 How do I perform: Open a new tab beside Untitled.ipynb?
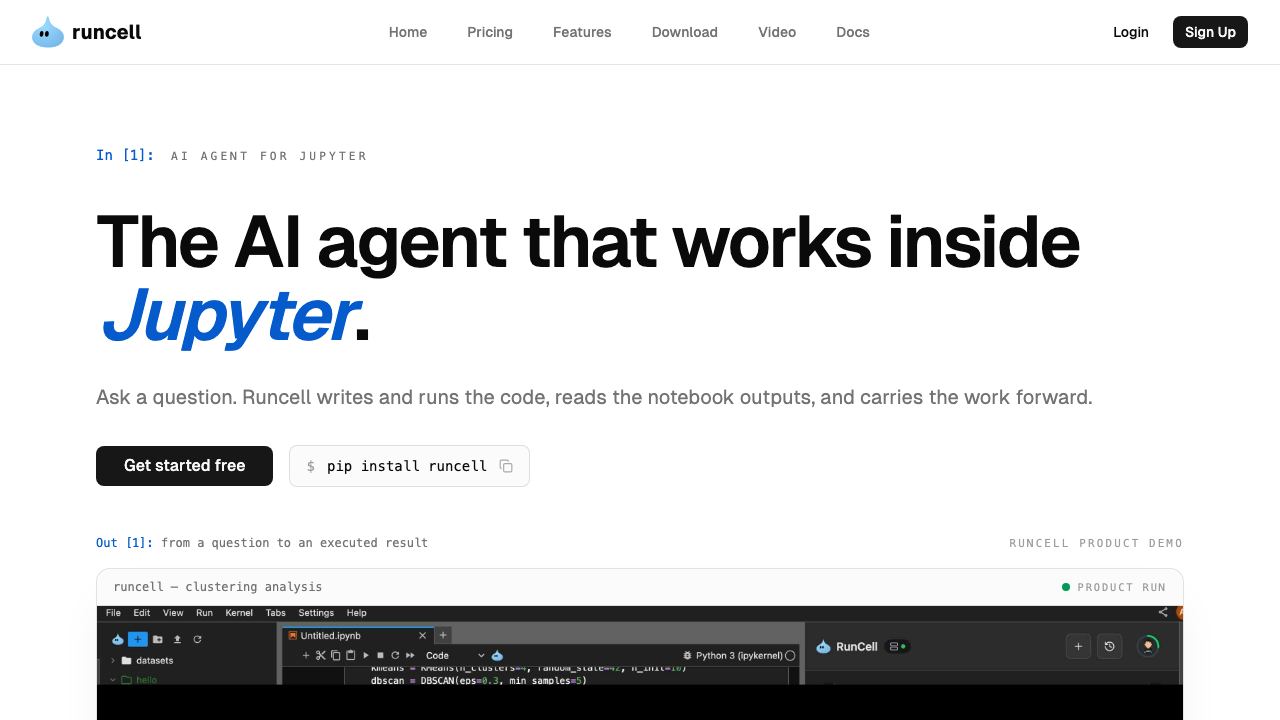443,635
